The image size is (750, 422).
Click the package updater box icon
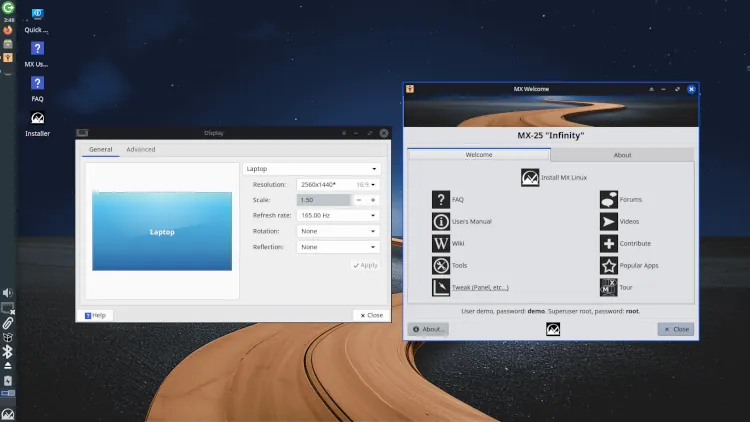(x=8, y=337)
